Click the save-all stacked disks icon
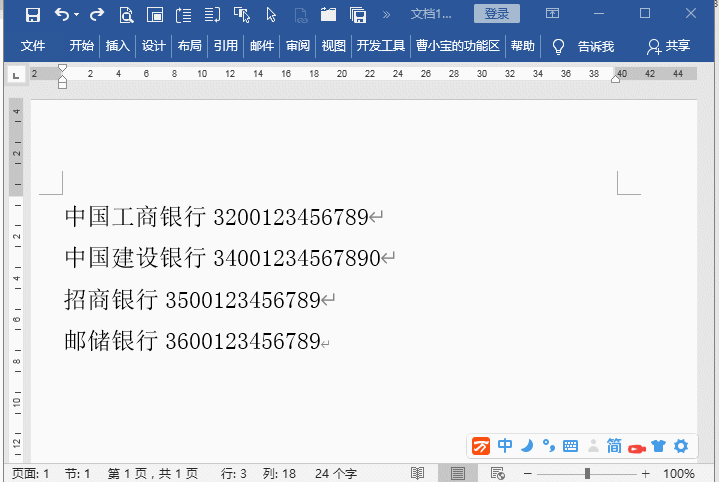Image resolution: width=719 pixels, height=482 pixels. pyautogui.click(x=358, y=15)
